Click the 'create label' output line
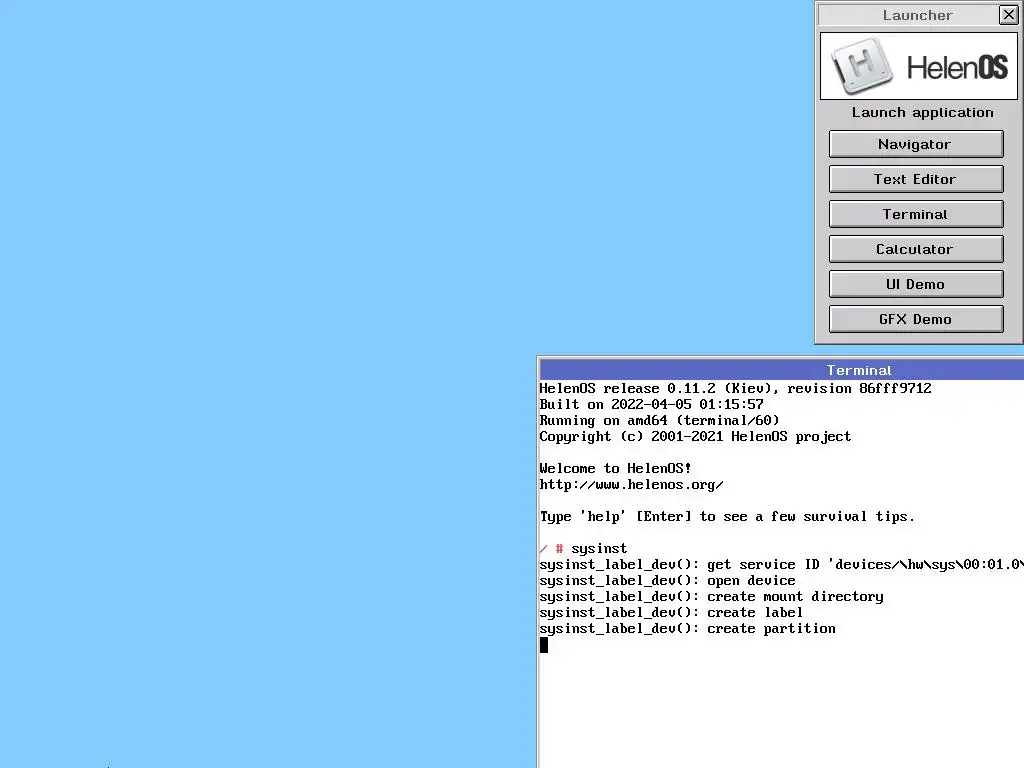The image size is (1024, 768). tap(671, 613)
